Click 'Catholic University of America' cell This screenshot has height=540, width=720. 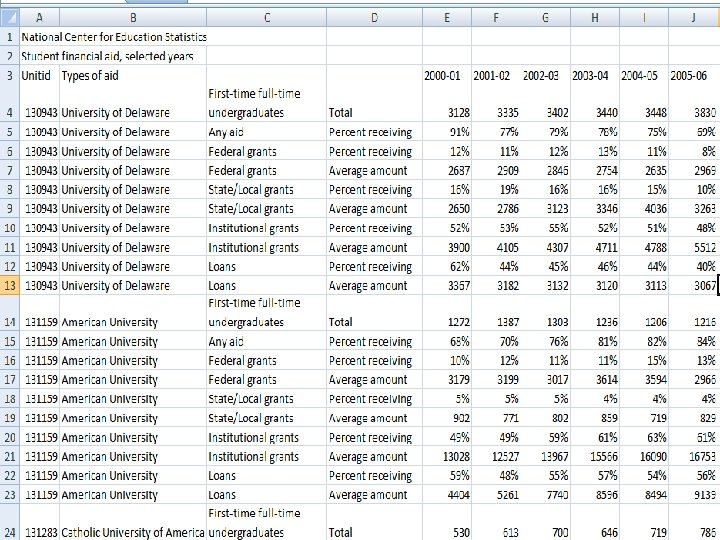click(x=132, y=533)
